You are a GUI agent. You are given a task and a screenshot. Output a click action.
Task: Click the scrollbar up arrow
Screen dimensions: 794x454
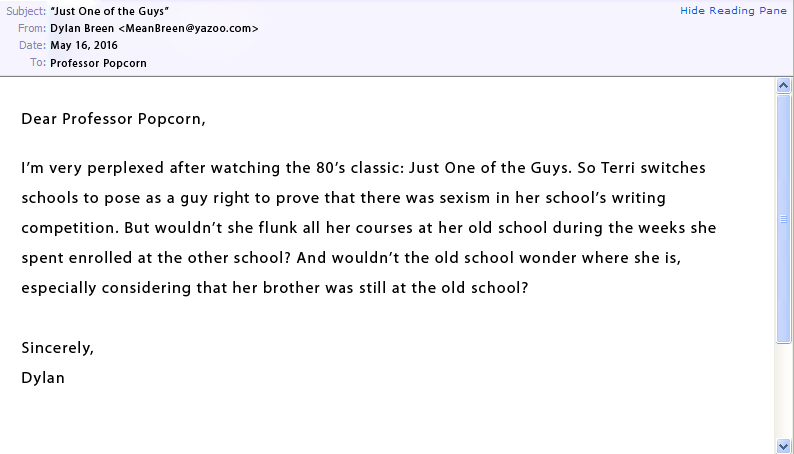point(784,87)
